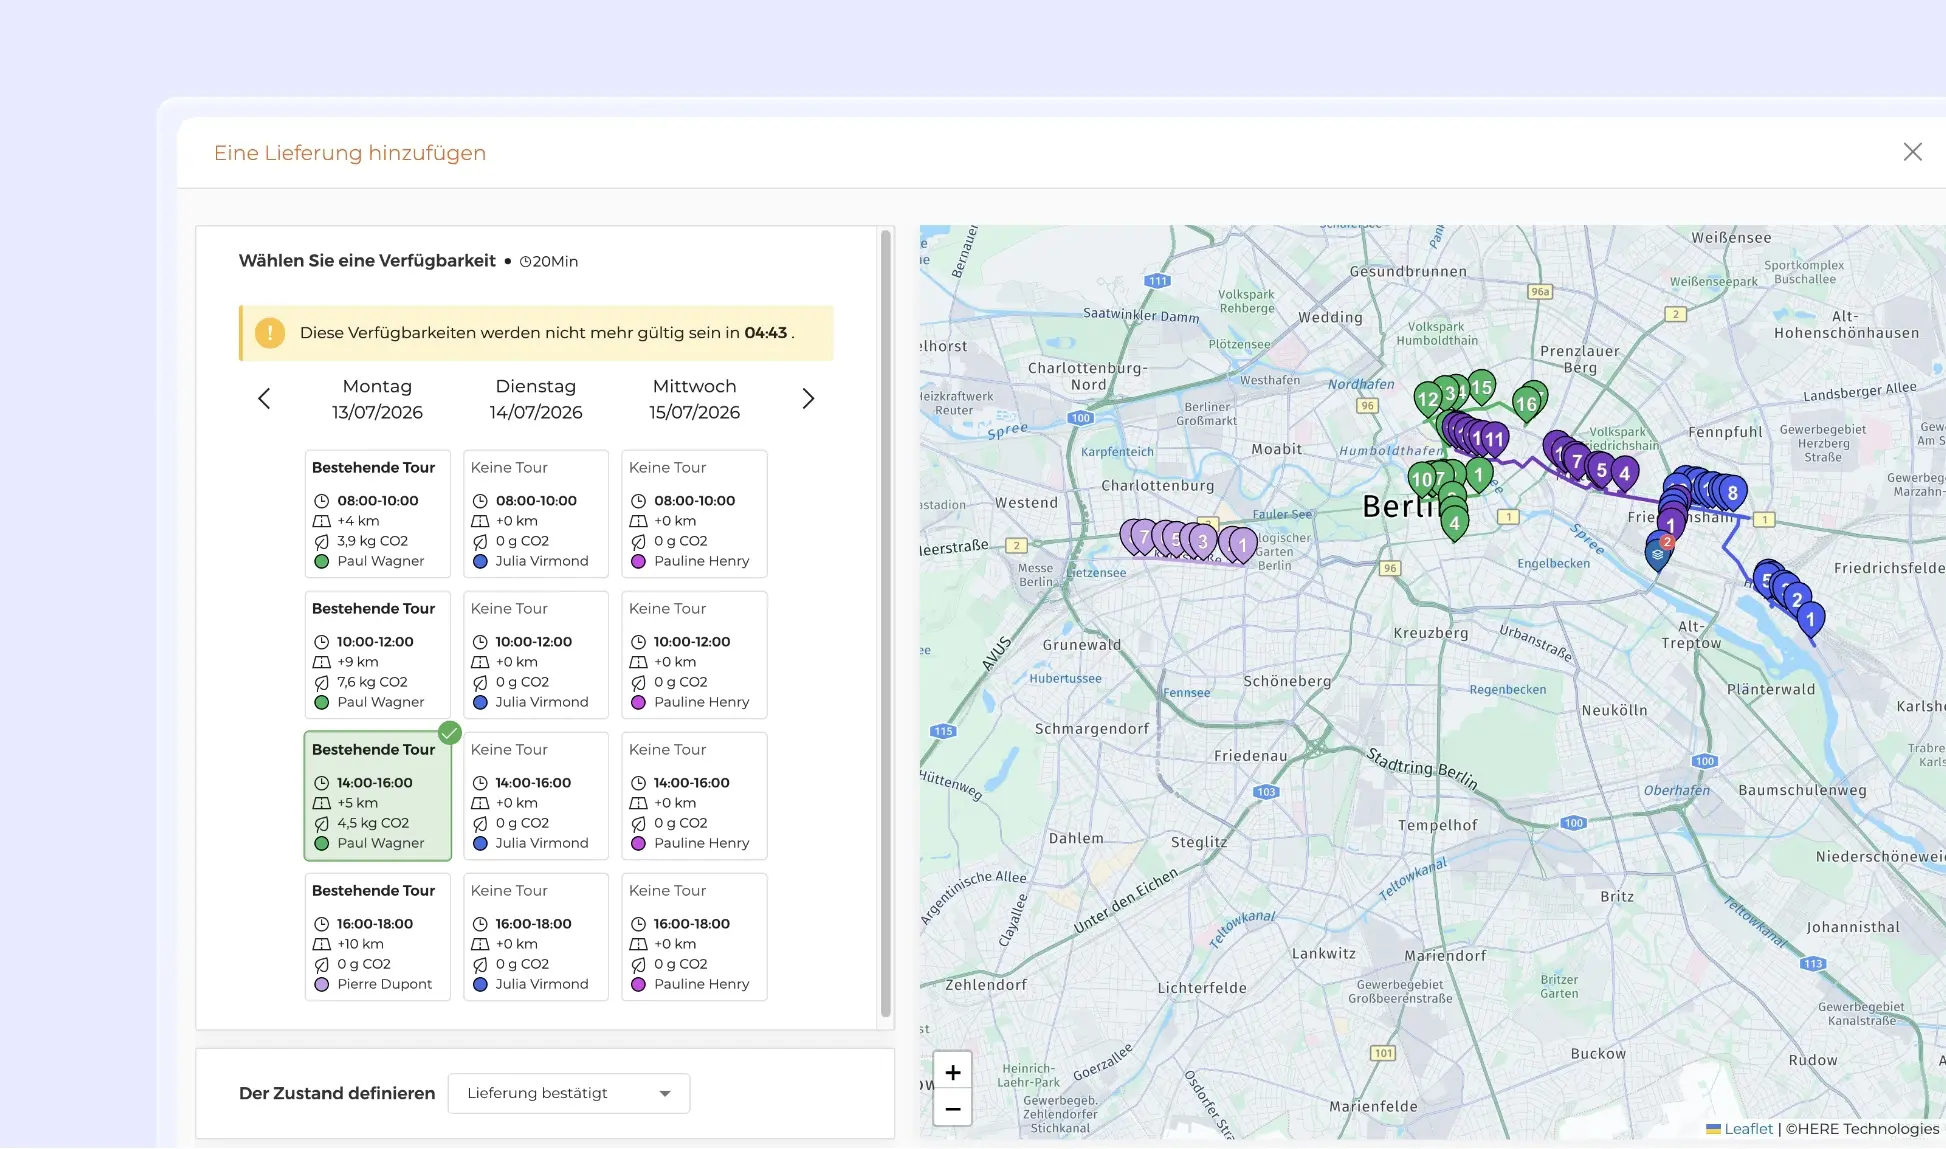Click purple map marker 7 near Volkspark Friedrichshain
This screenshot has height=1149, width=1946.
pyautogui.click(x=1577, y=461)
